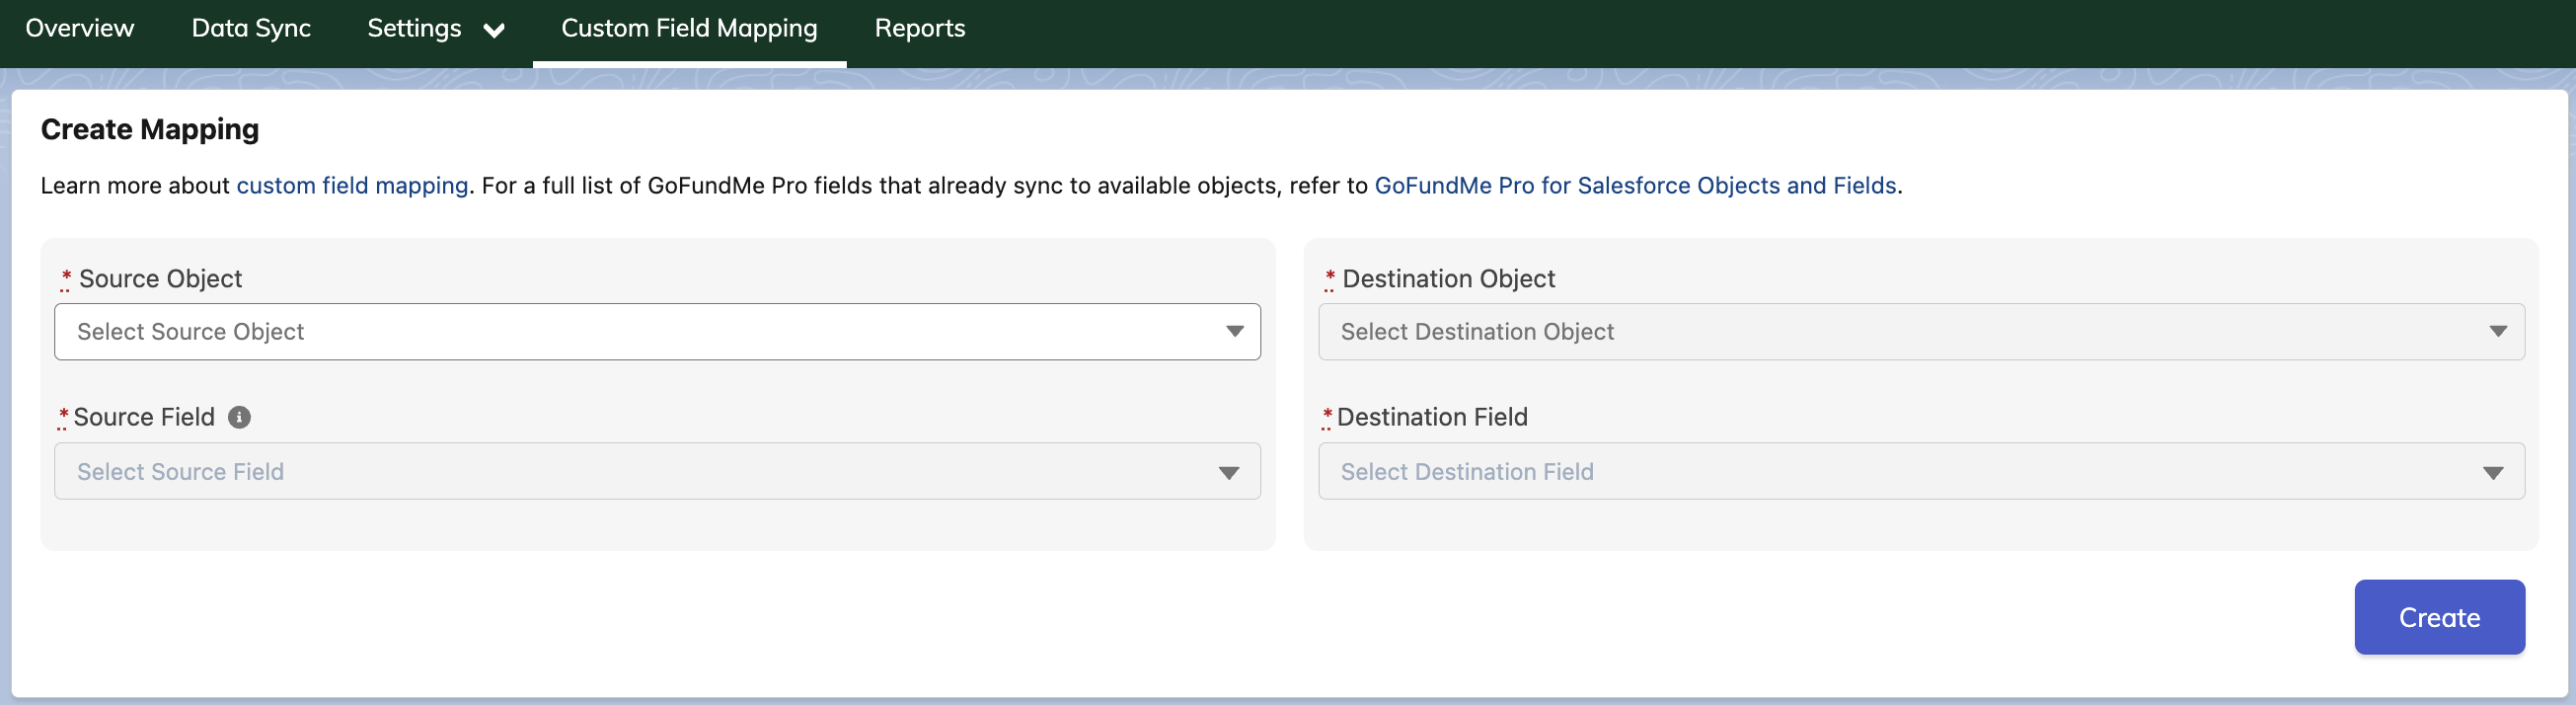Click the Create button
This screenshot has height=705, width=2576.
pos(2439,617)
